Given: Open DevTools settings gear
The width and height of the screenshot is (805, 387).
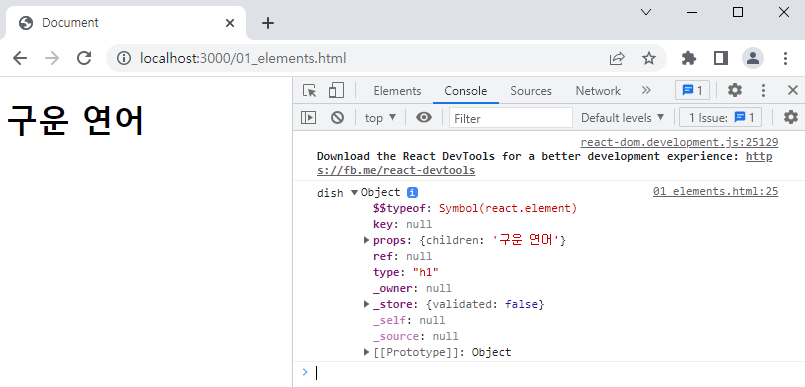Looking at the screenshot, I should [x=735, y=91].
